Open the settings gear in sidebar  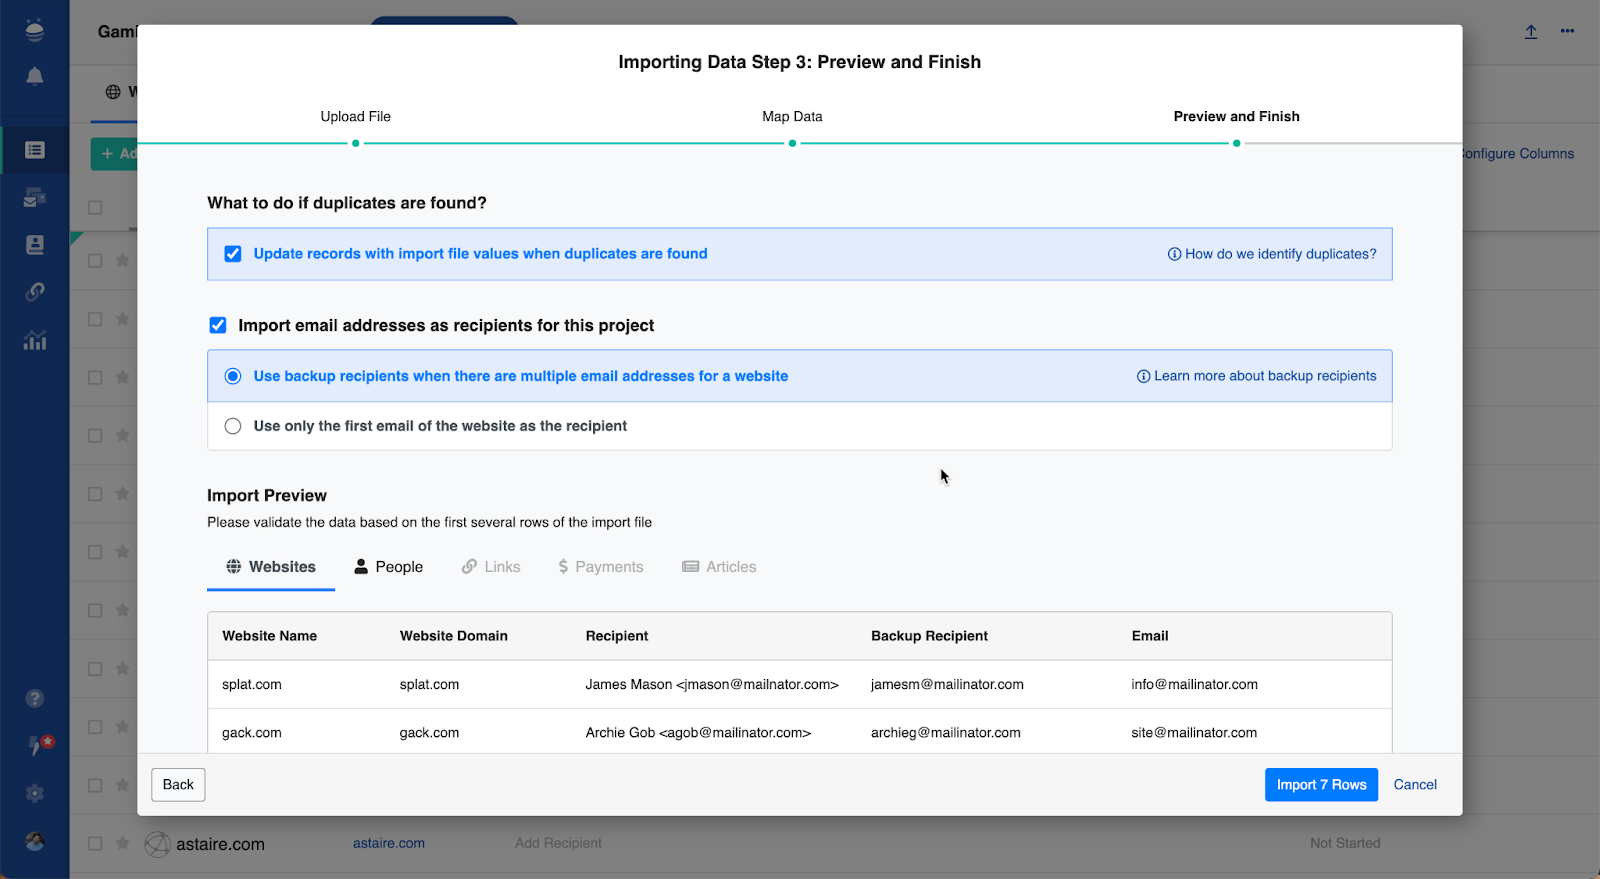[x=34, y=793]
